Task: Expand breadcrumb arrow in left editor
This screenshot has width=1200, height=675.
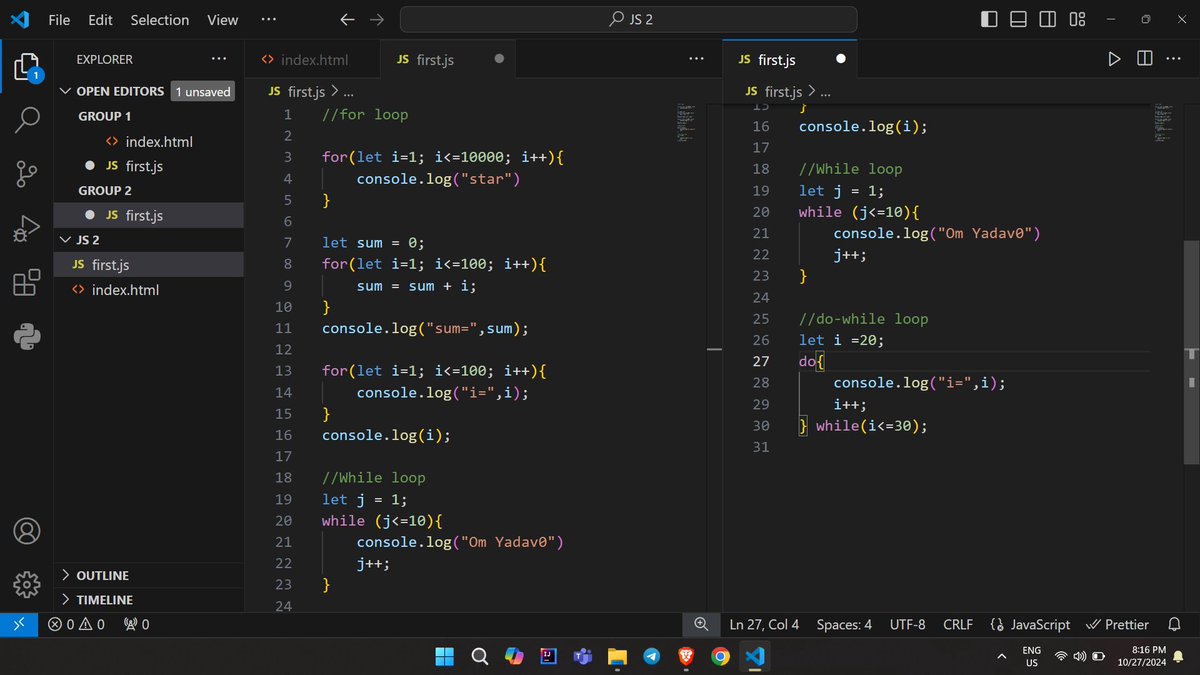Action: 335,91
